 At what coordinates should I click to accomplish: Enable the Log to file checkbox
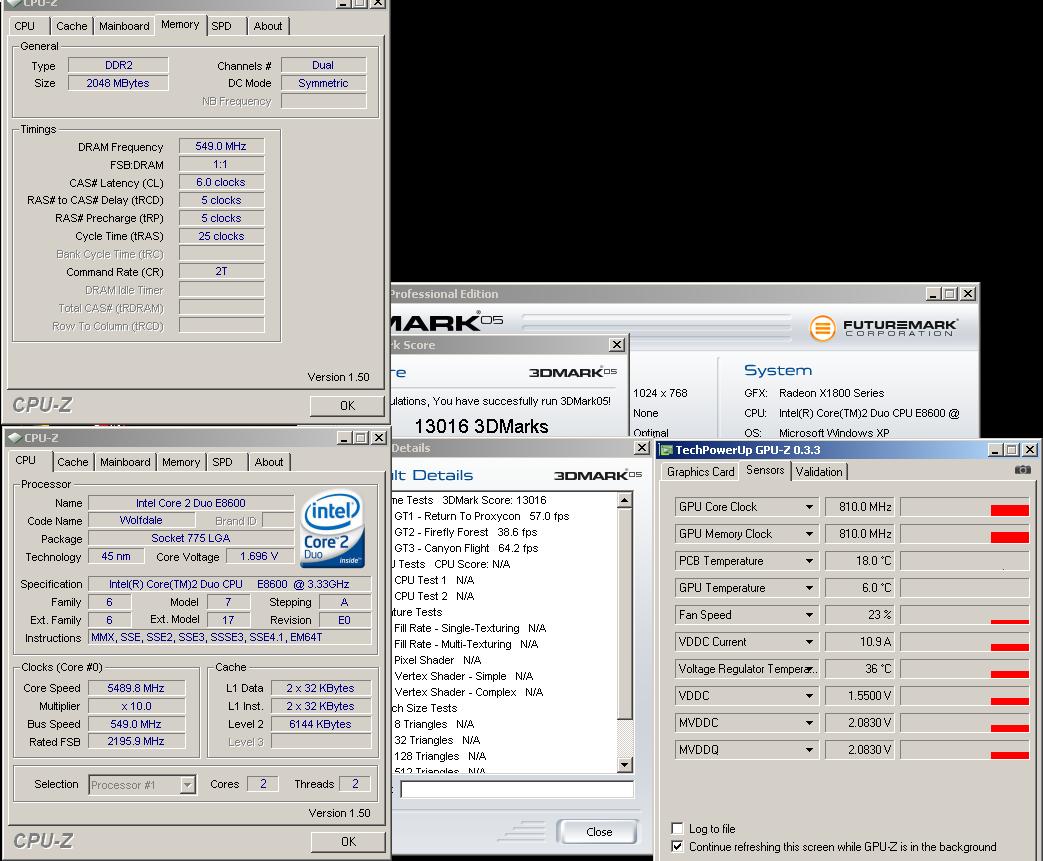677,828
